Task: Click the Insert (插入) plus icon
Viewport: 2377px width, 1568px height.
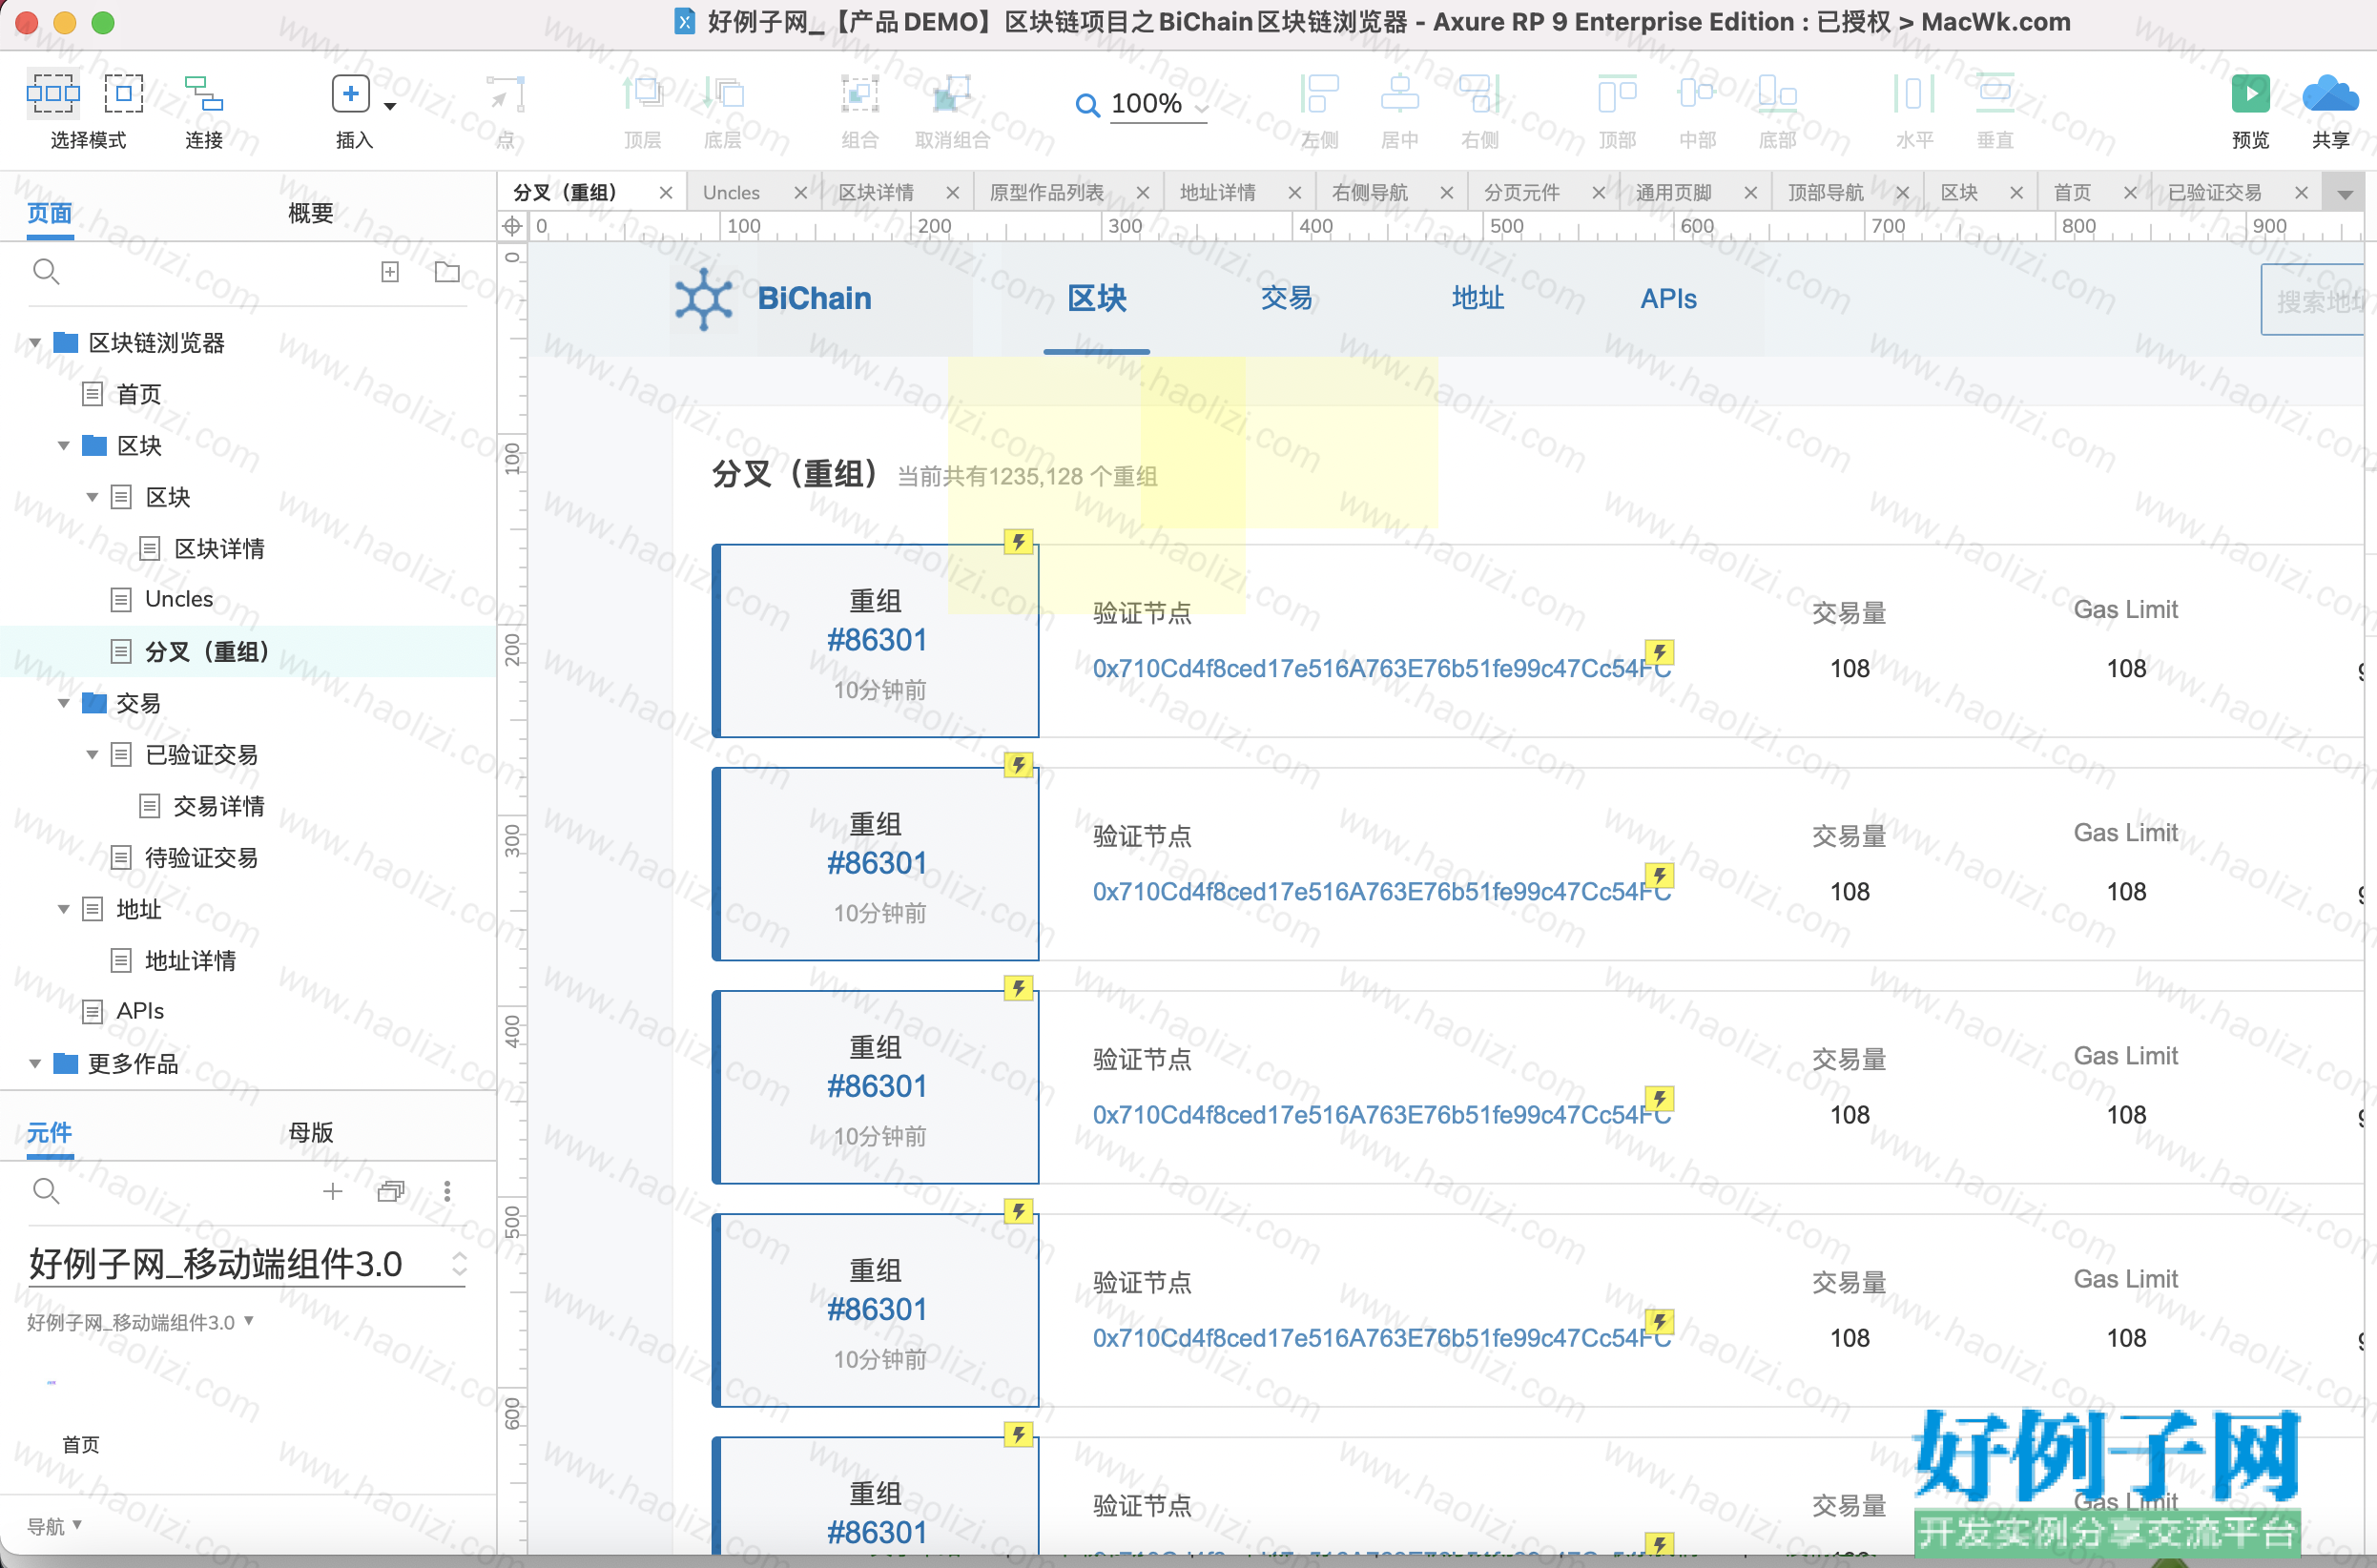Action: pos(350,94)
